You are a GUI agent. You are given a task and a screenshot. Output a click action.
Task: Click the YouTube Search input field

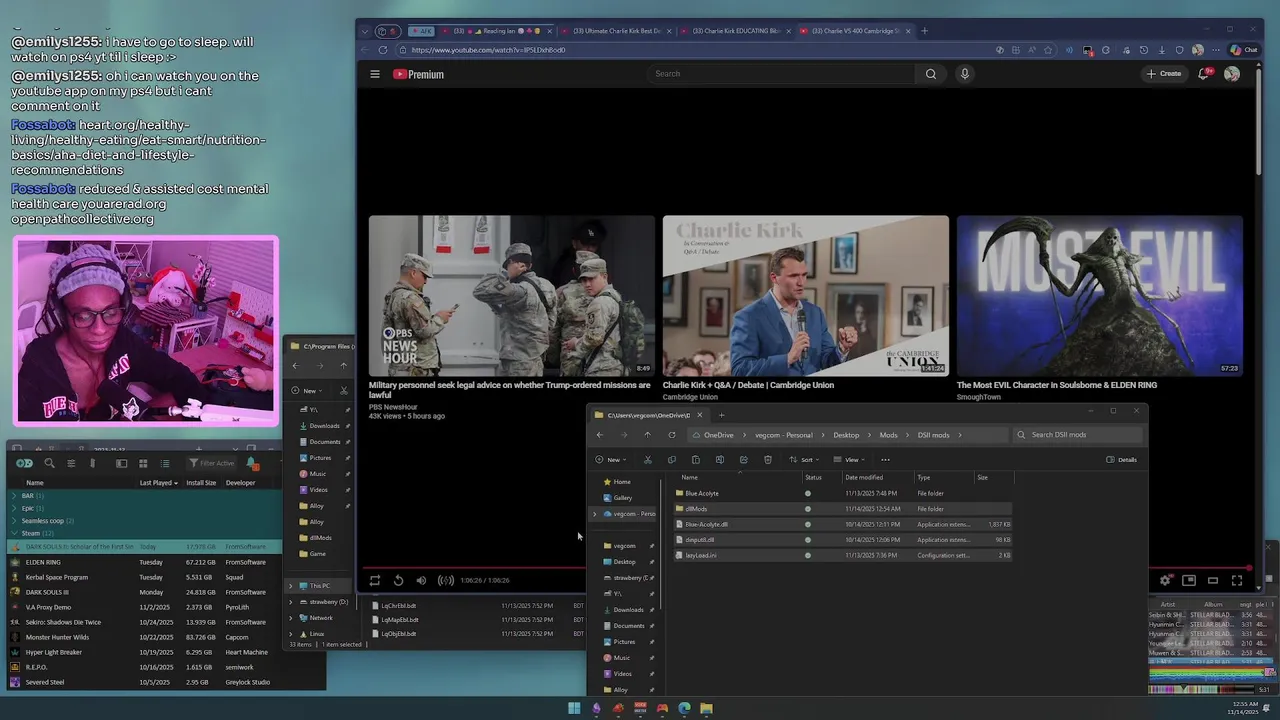(780, 74)
